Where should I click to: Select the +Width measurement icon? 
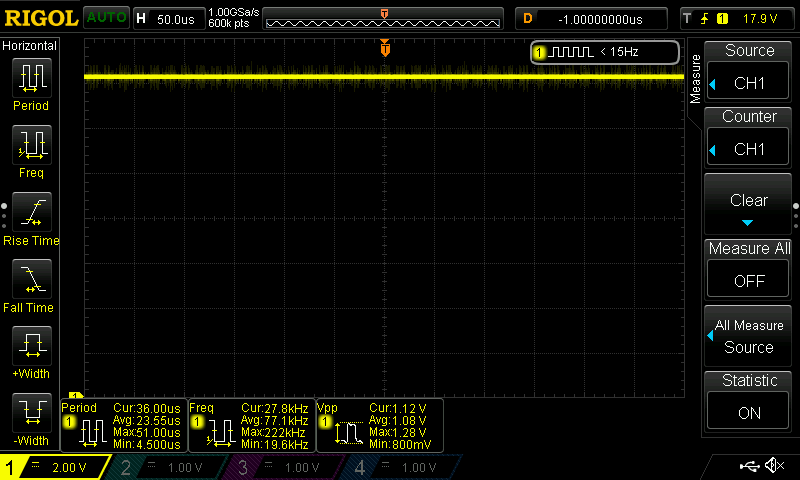tap(31, 347)
